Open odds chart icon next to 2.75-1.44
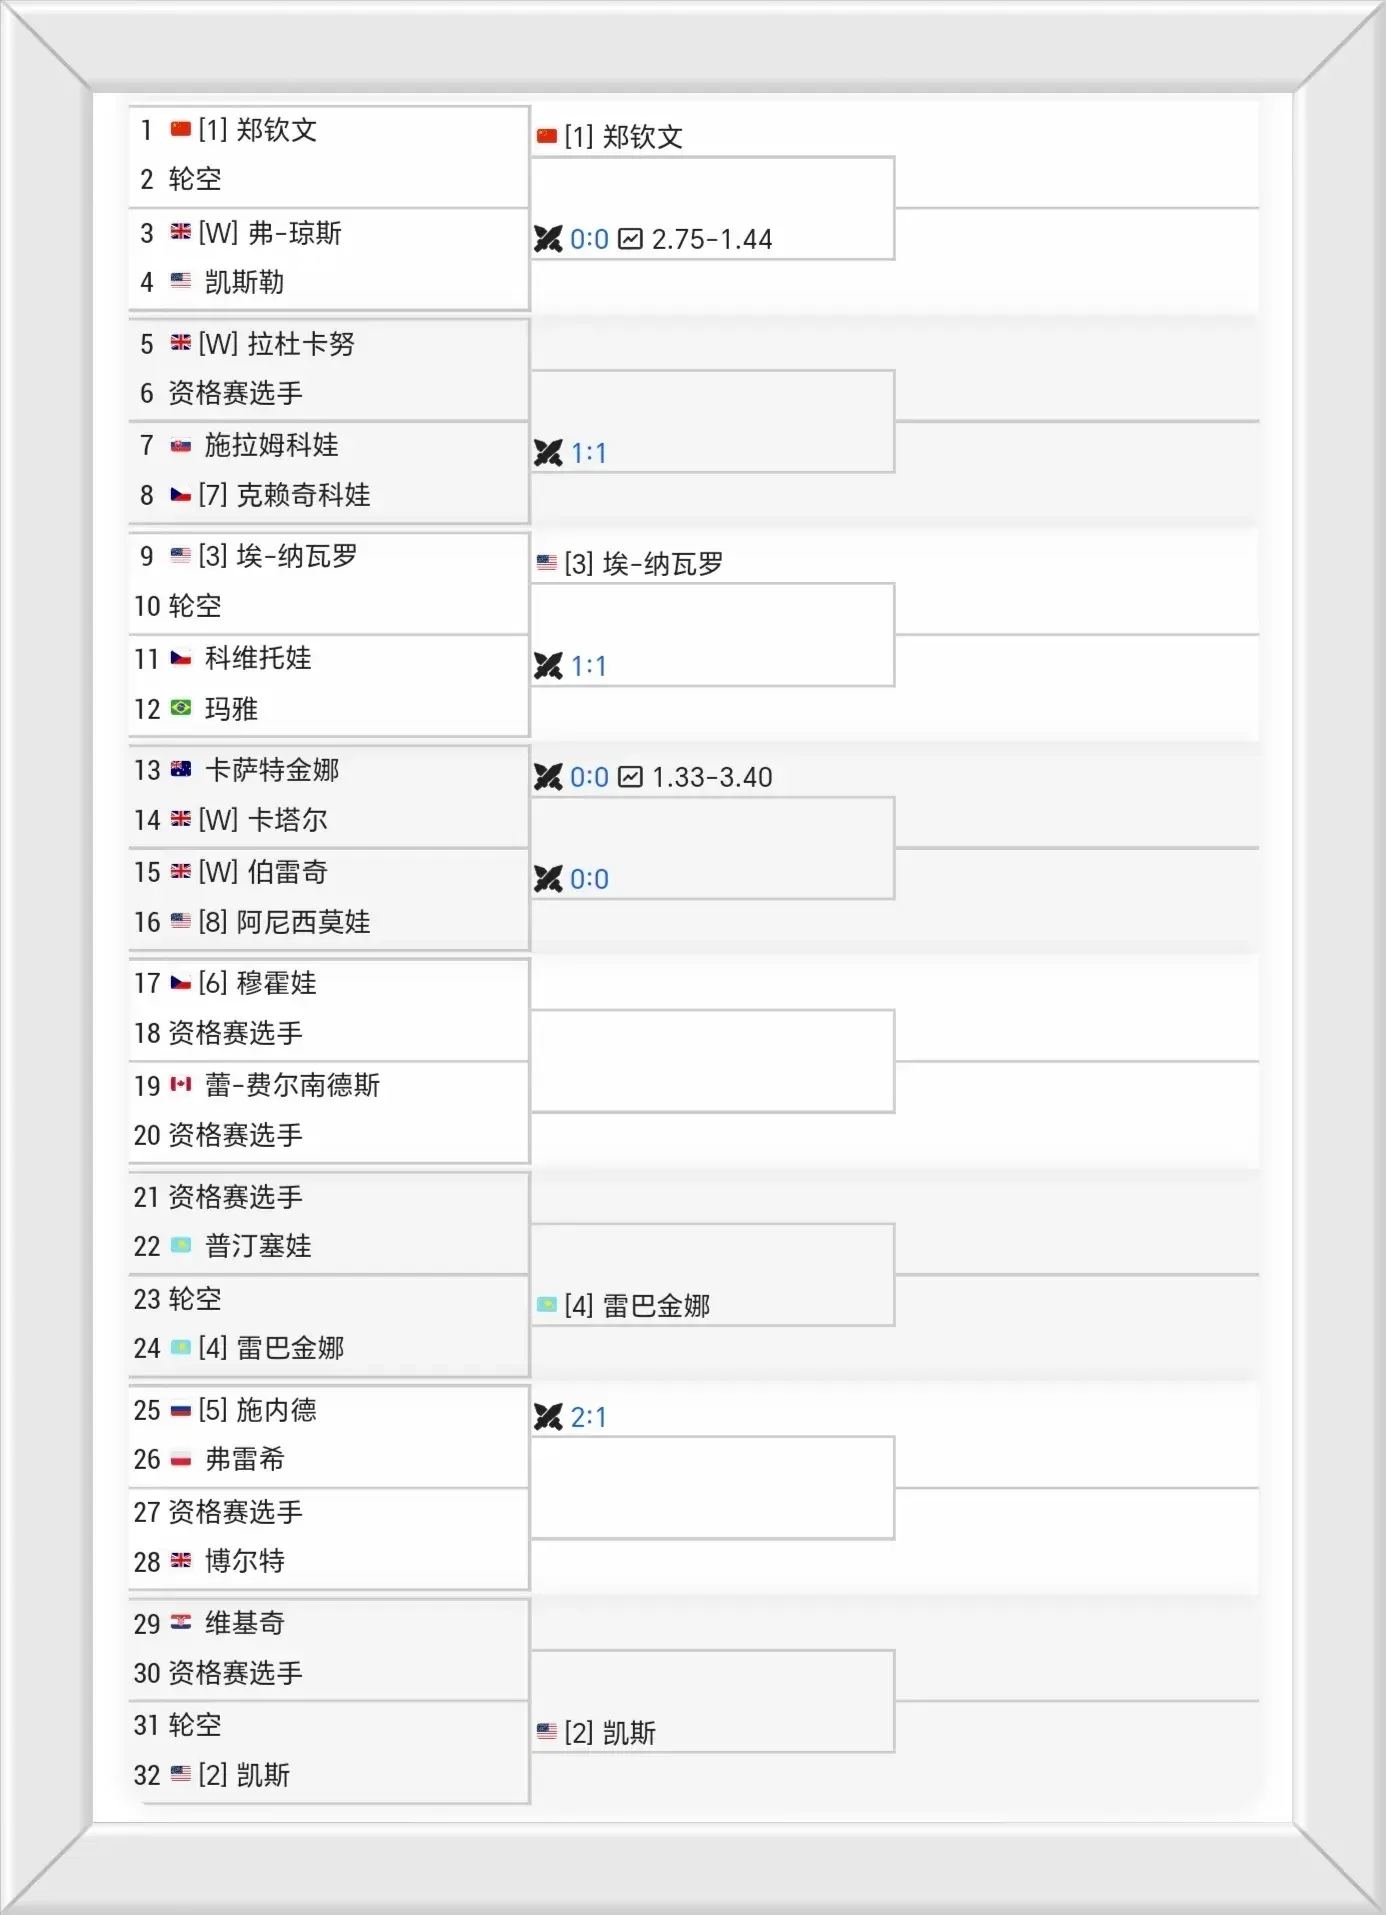The width and height of the screenshot is (1386, 1915). (630, 239)
